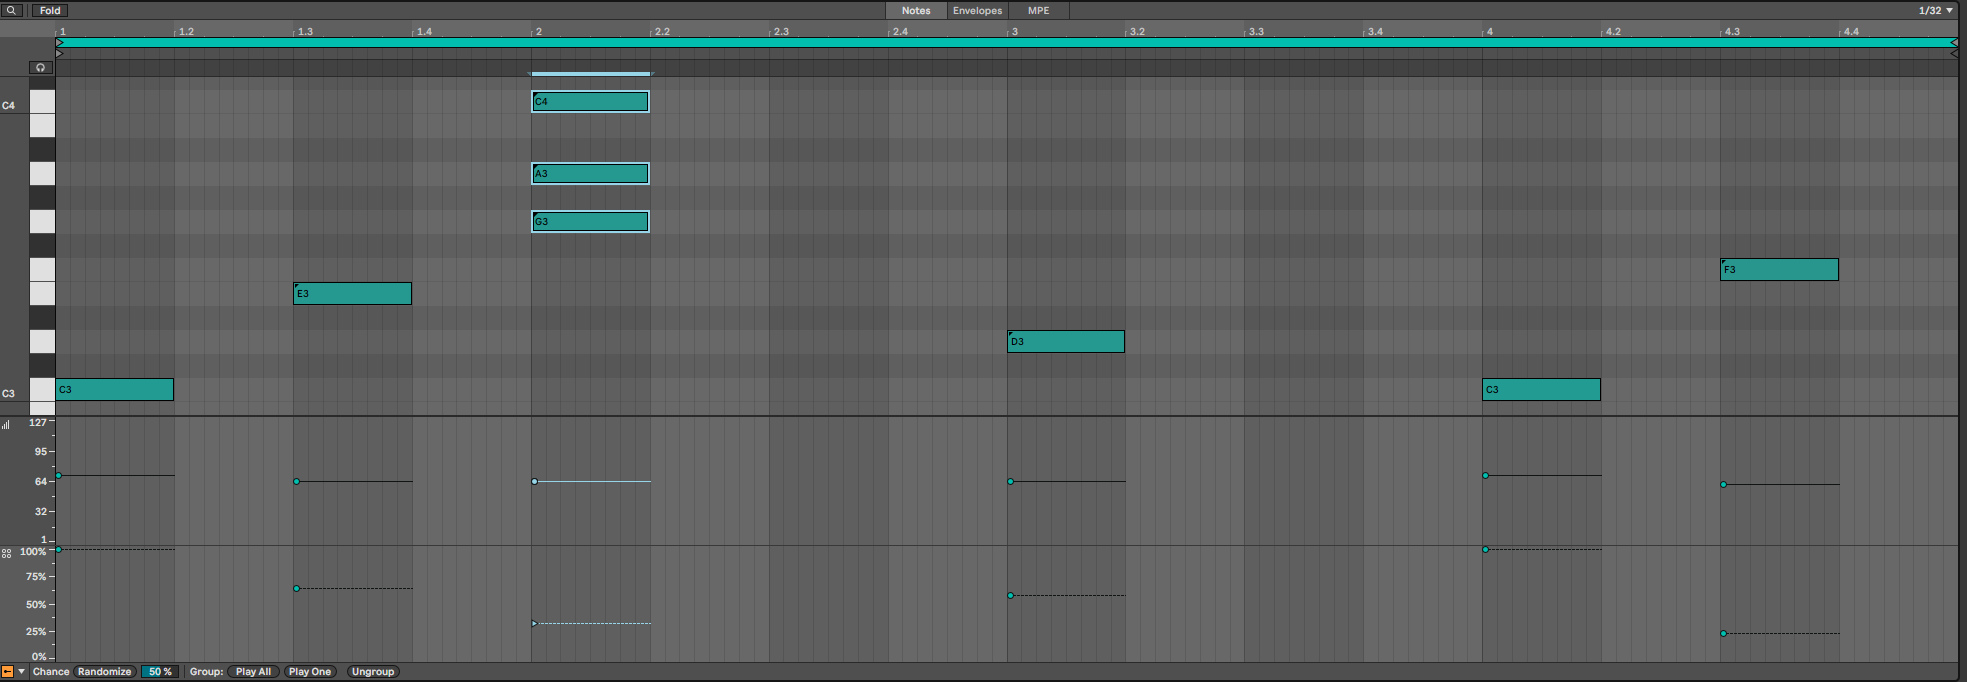This screenshot has height=682, width=1967.
Task: Open the 1/32 grid size dropdown
Action: tap(1935, 10)
